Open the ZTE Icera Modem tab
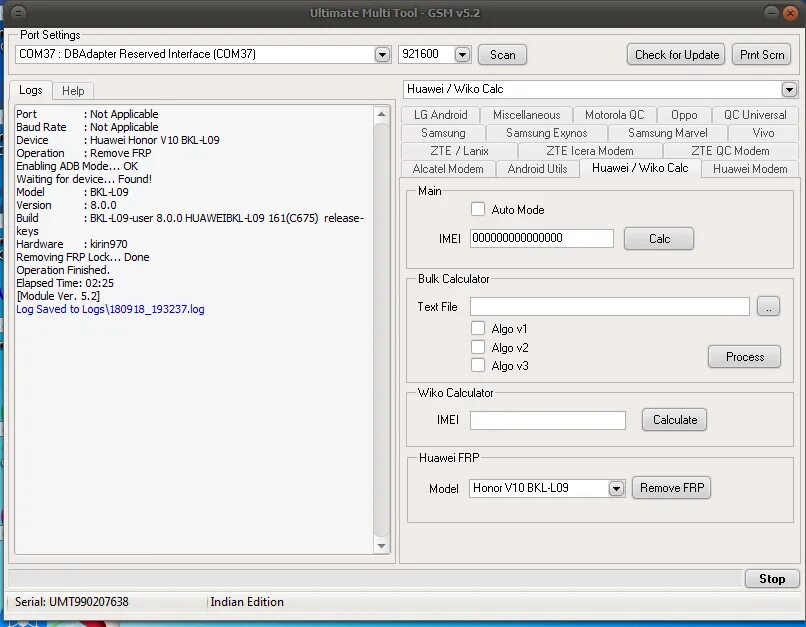 (590, 151)
